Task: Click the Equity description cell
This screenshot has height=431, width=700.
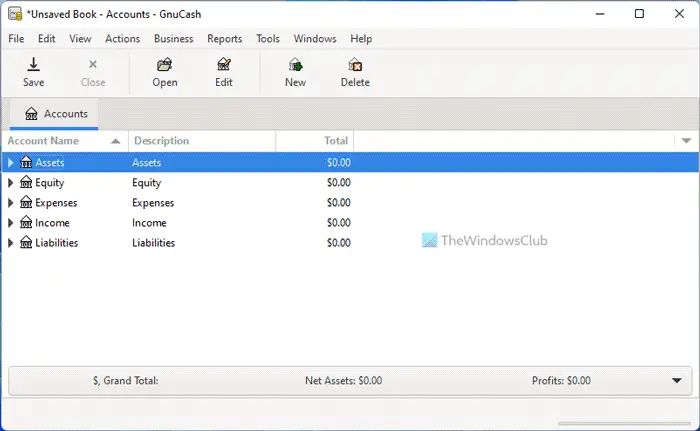Action: [146, 183]
